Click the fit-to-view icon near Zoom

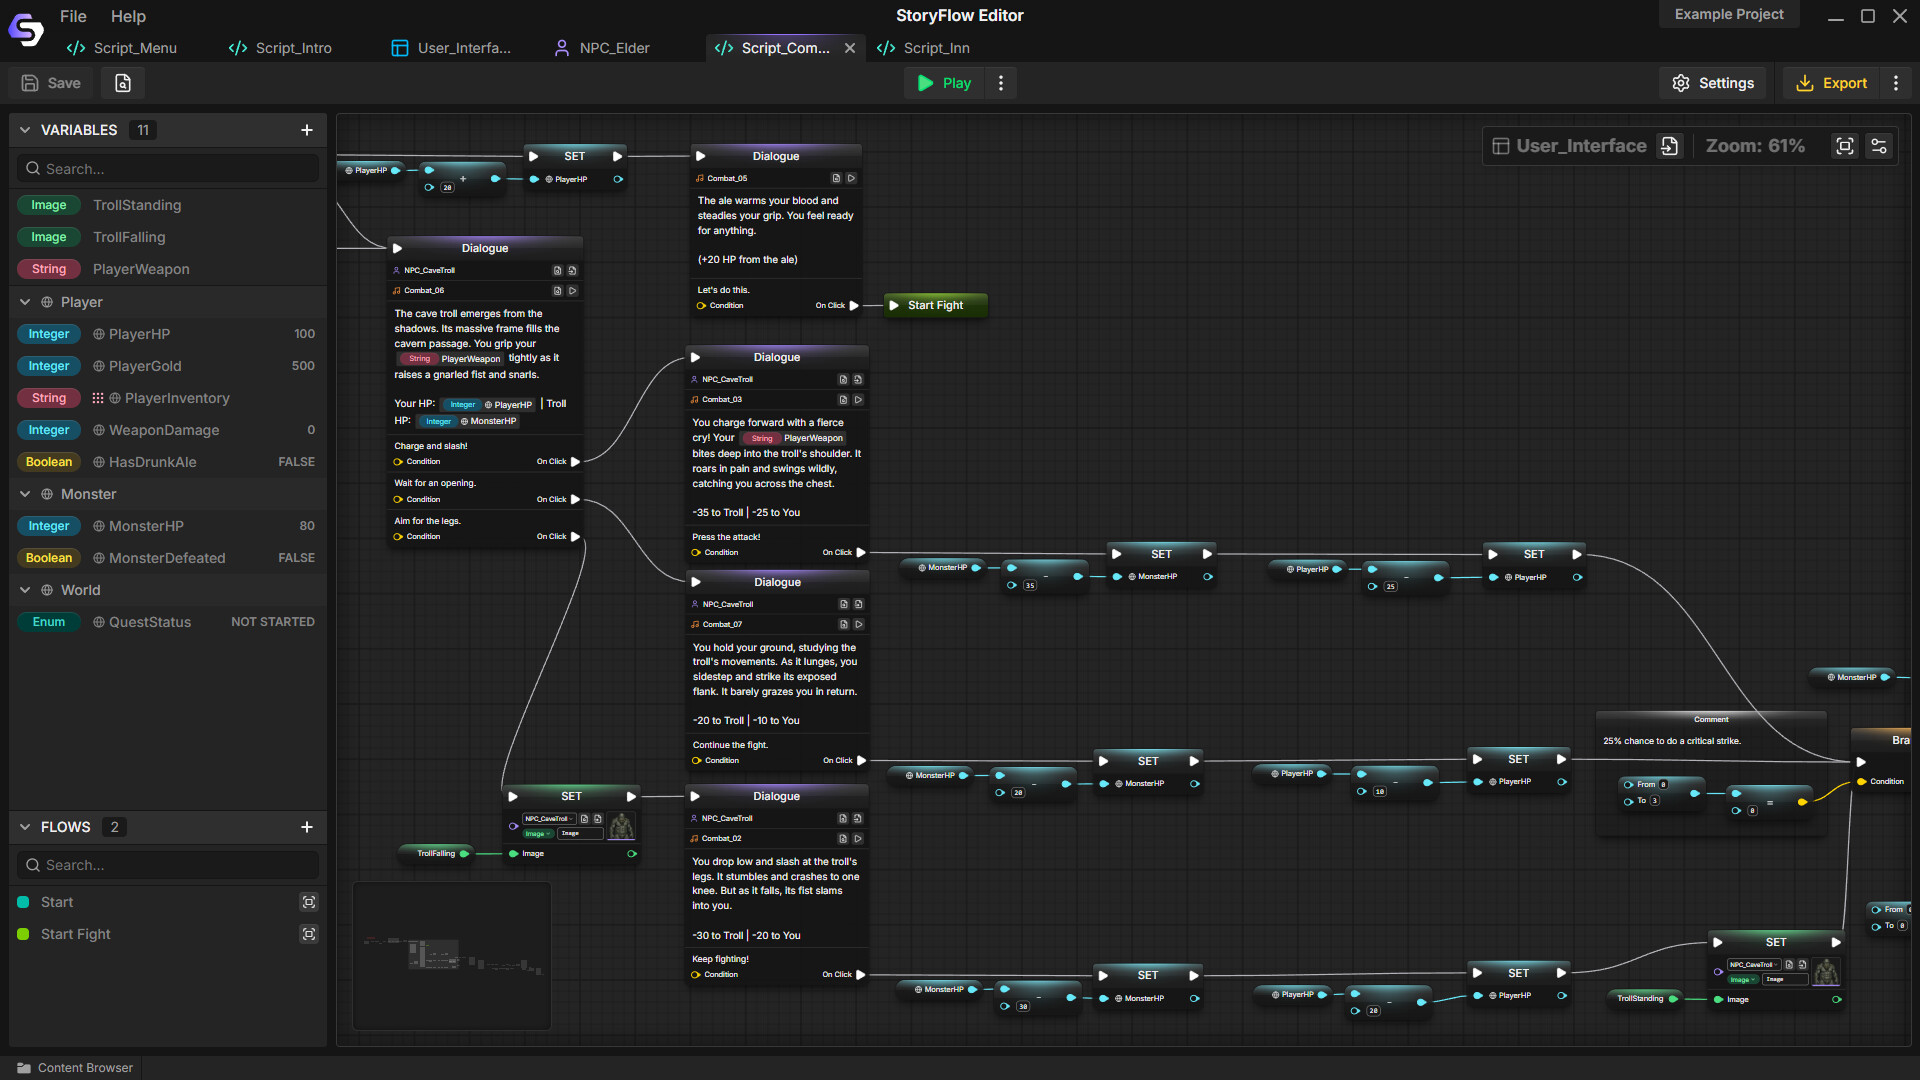coord(1845,146)
